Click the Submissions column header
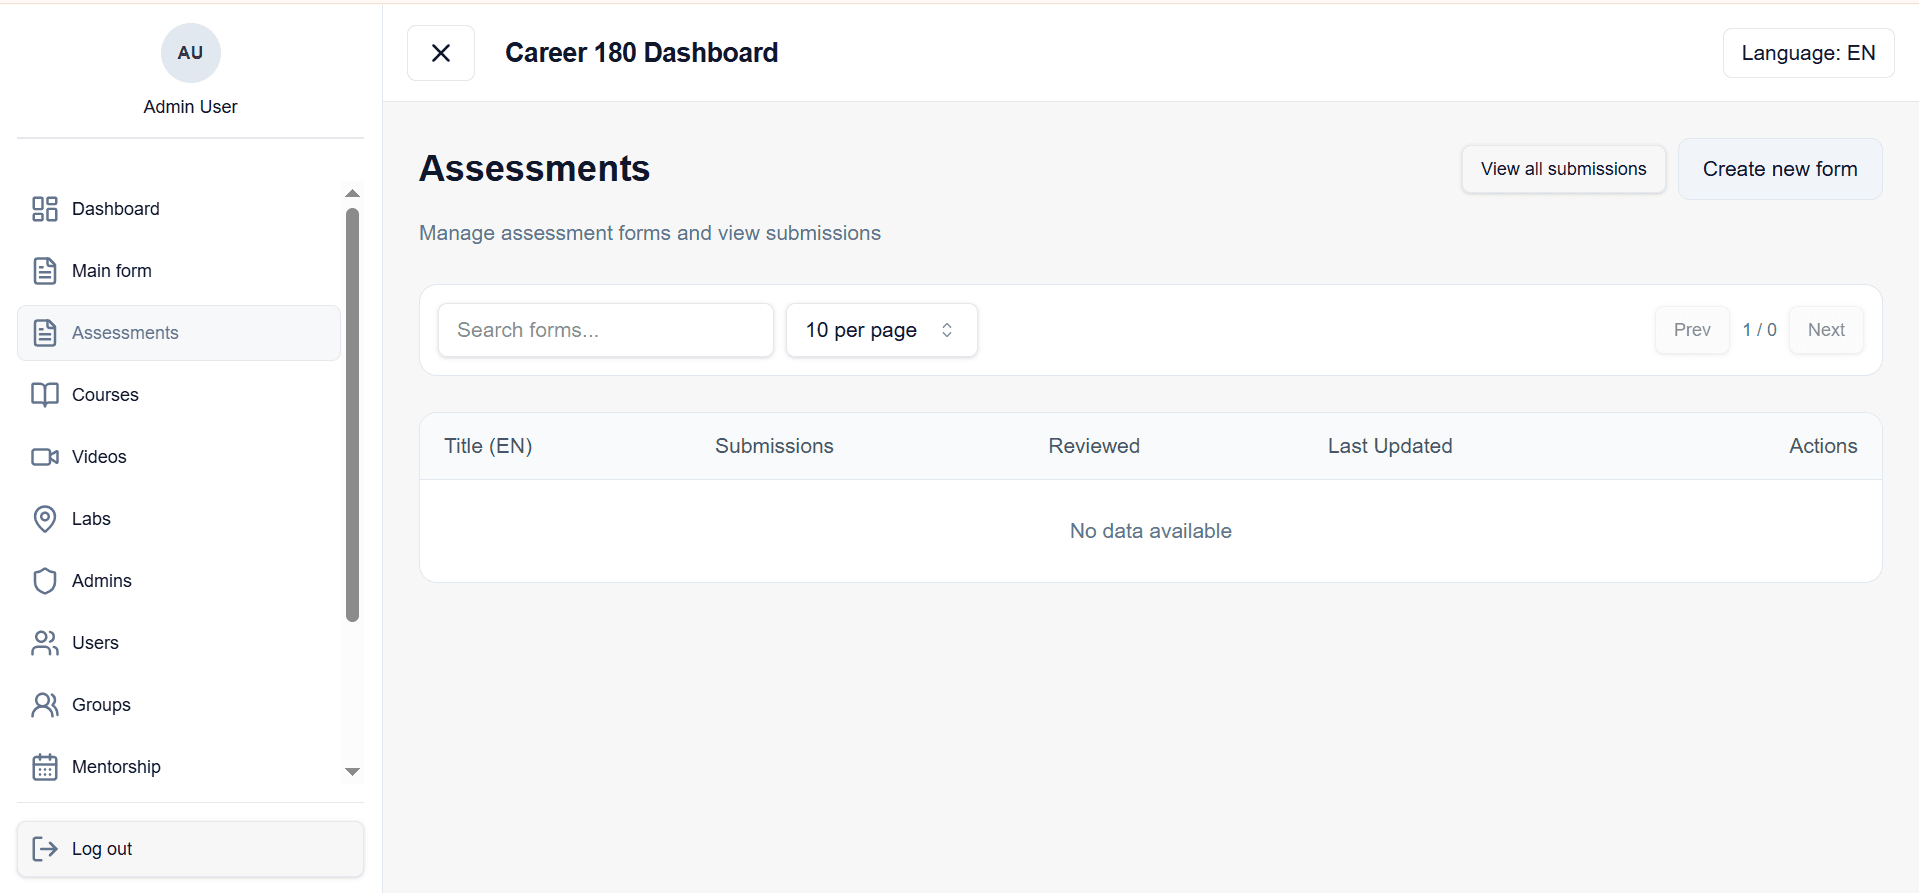This screenshot has width=1919, height=893. coord(774,446)
